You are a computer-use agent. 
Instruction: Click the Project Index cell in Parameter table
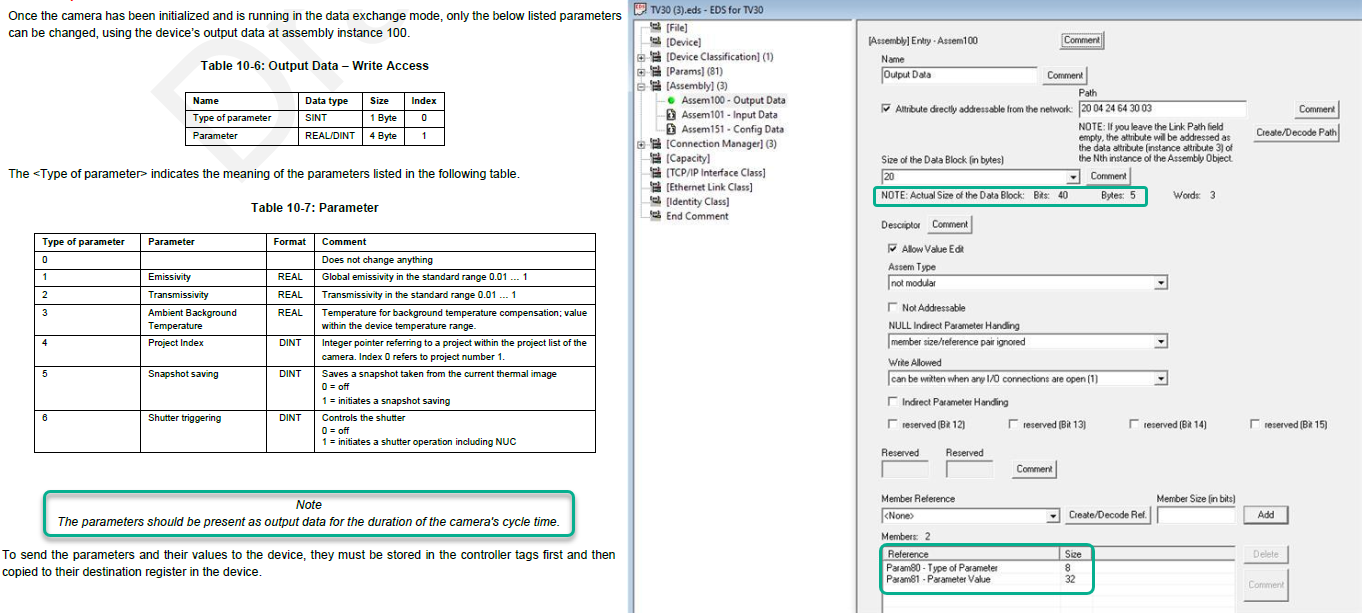[x=205, y=351]
